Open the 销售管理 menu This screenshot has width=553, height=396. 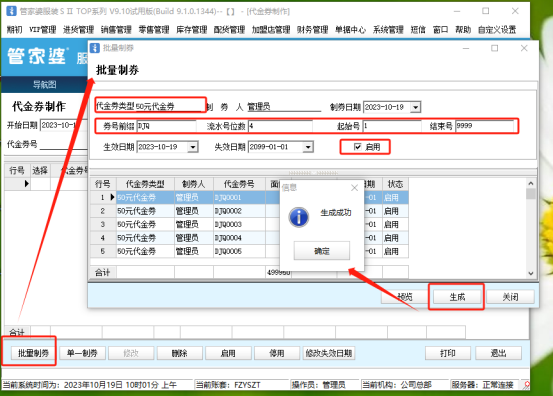pyautogui.click(x=116, y=30)
